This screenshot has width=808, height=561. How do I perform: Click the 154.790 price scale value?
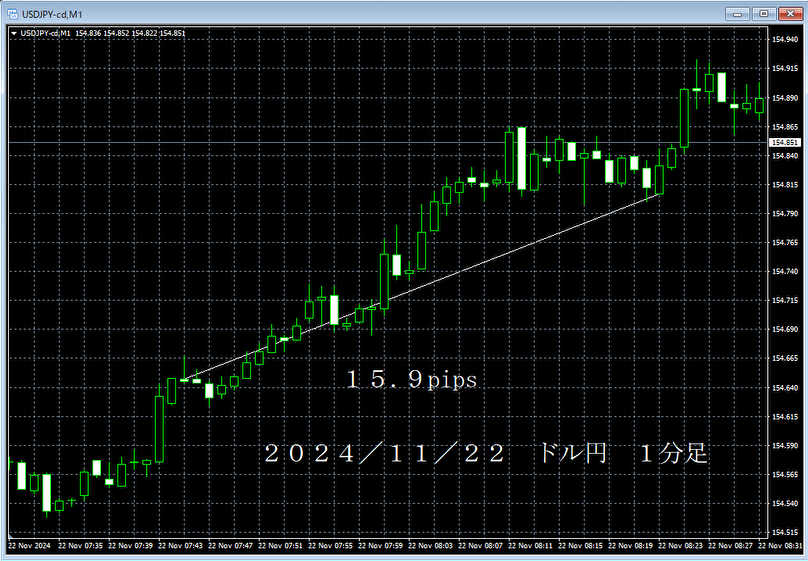(785, 213)
